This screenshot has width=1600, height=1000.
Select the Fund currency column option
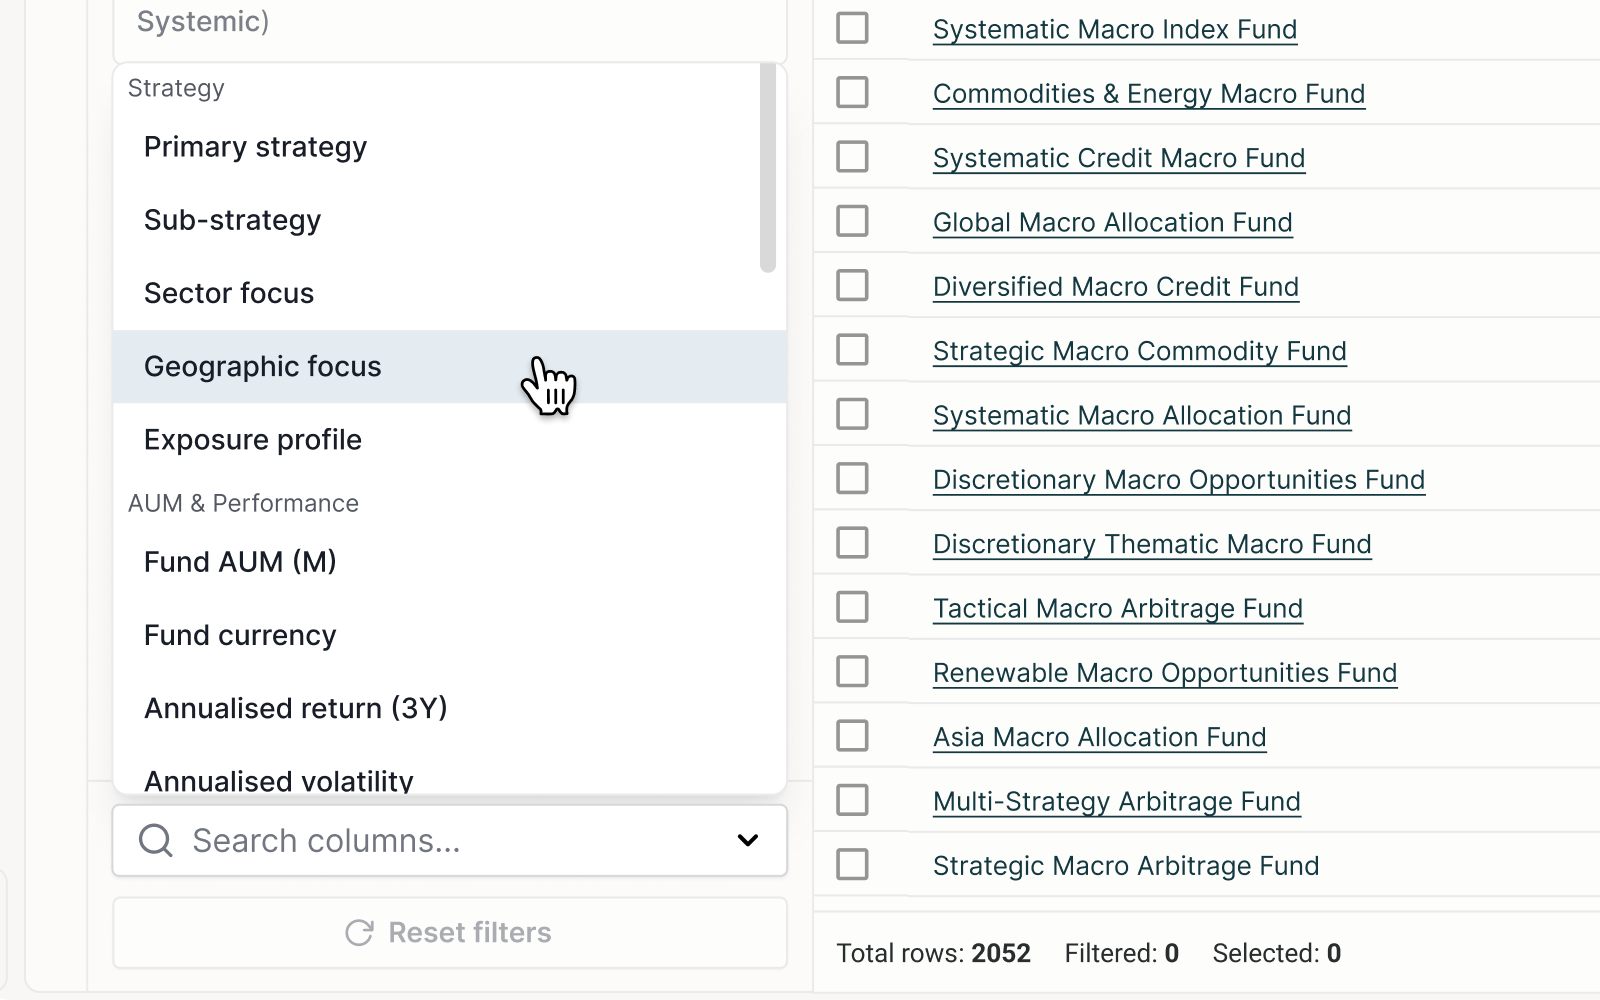pyautogui.click(x=240, y=635)
